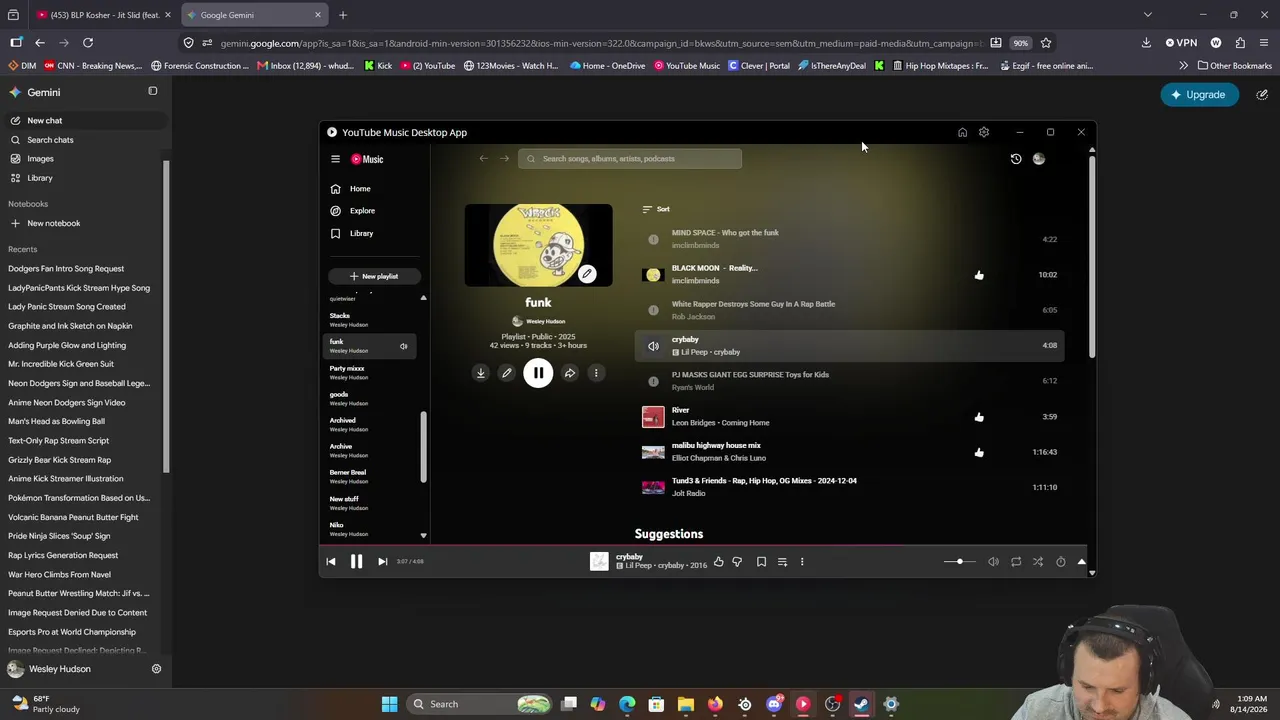
Task: Collapse the Gemini sidebar panel
Action: pos(153,91)
